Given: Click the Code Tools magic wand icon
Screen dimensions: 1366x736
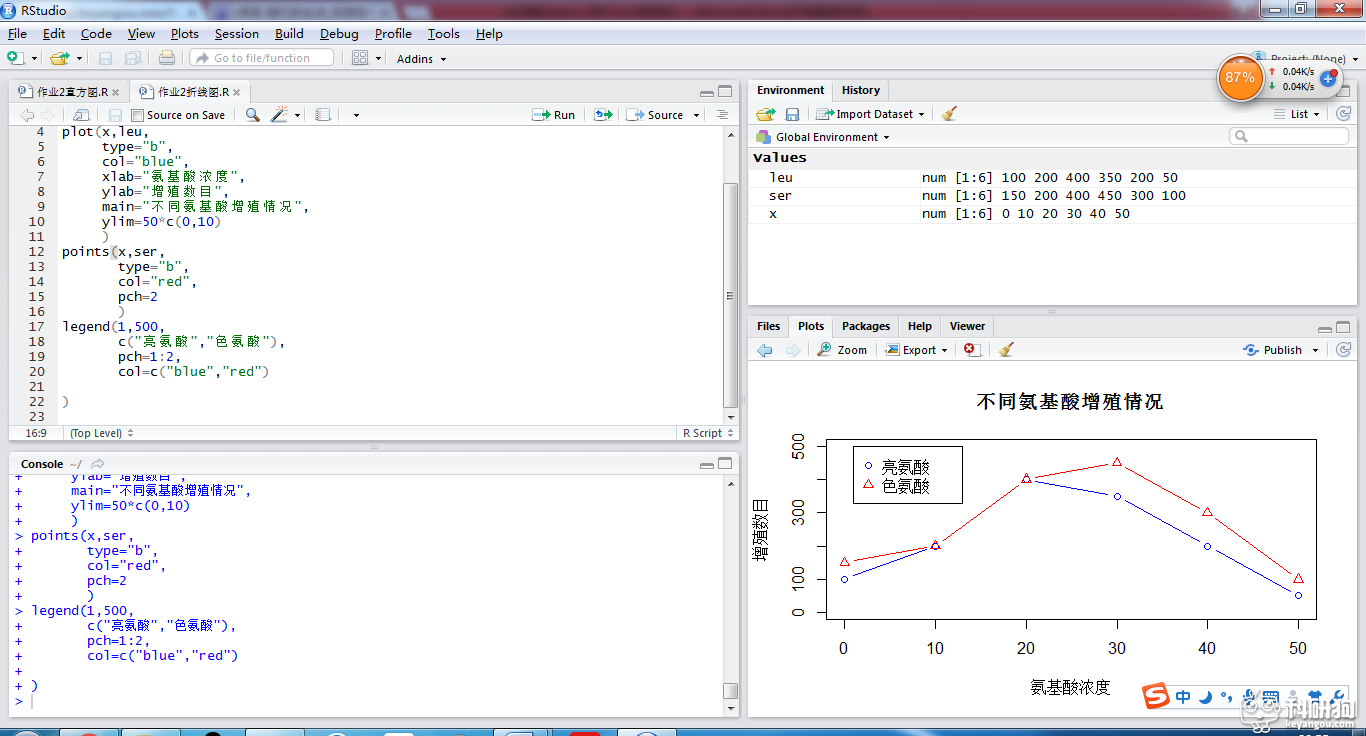Looking at the screenshot, I should click(279, 115).
